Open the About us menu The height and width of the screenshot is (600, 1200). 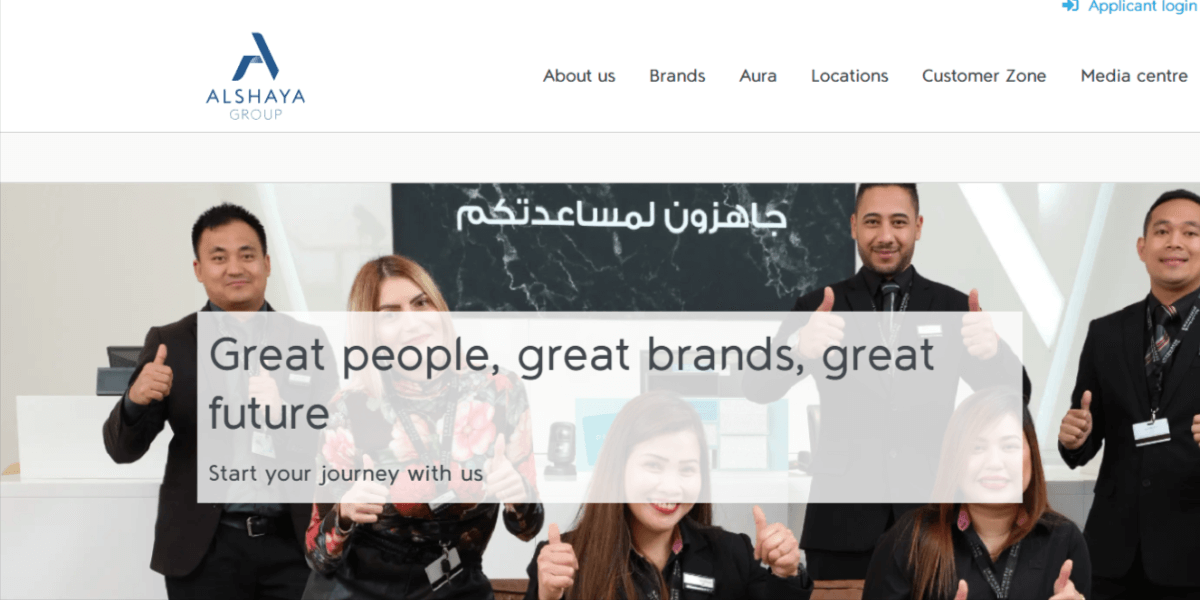[x=579, y=76]
